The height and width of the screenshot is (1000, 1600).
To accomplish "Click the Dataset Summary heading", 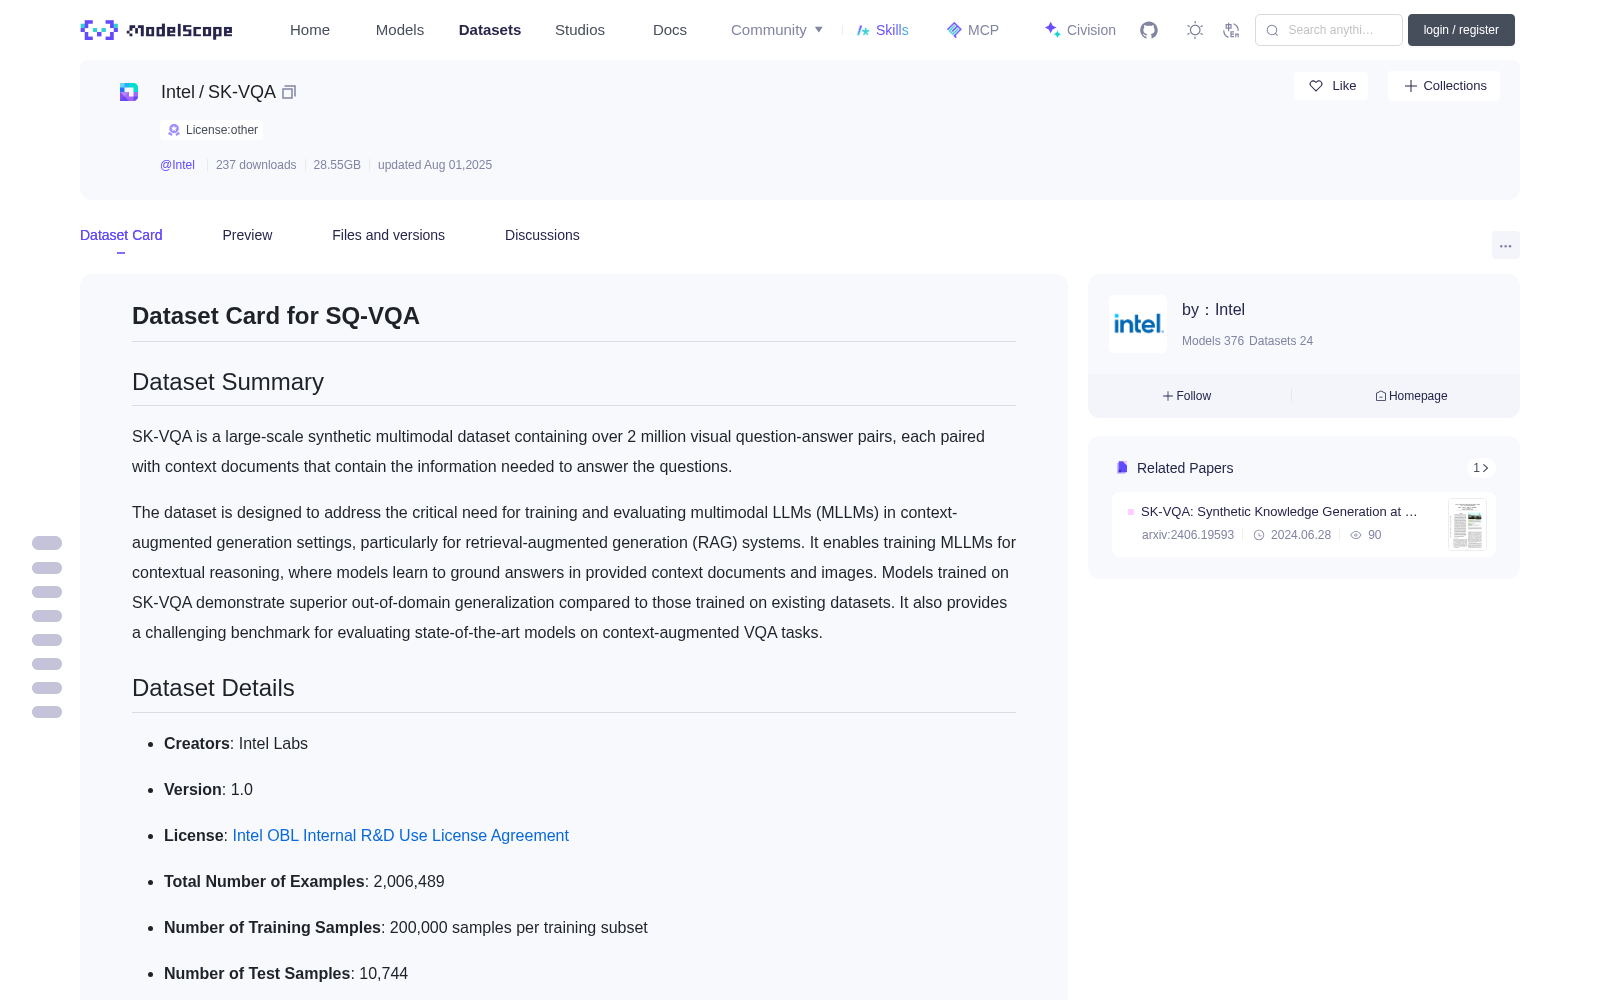I will click(x=228, y=382).
